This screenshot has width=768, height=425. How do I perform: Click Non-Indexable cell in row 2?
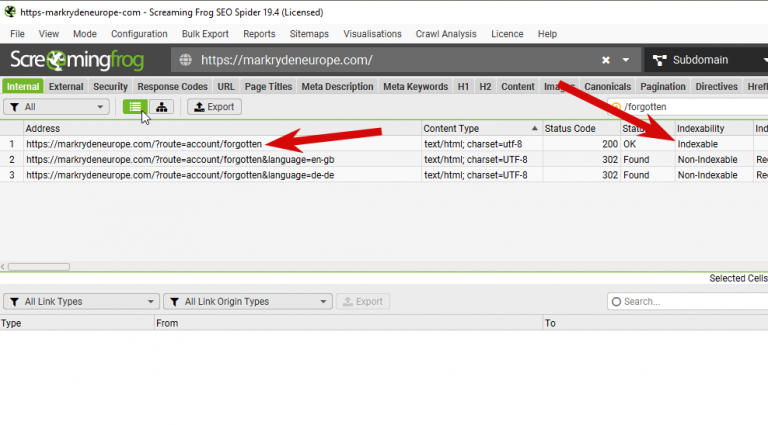tap(714, 160)
